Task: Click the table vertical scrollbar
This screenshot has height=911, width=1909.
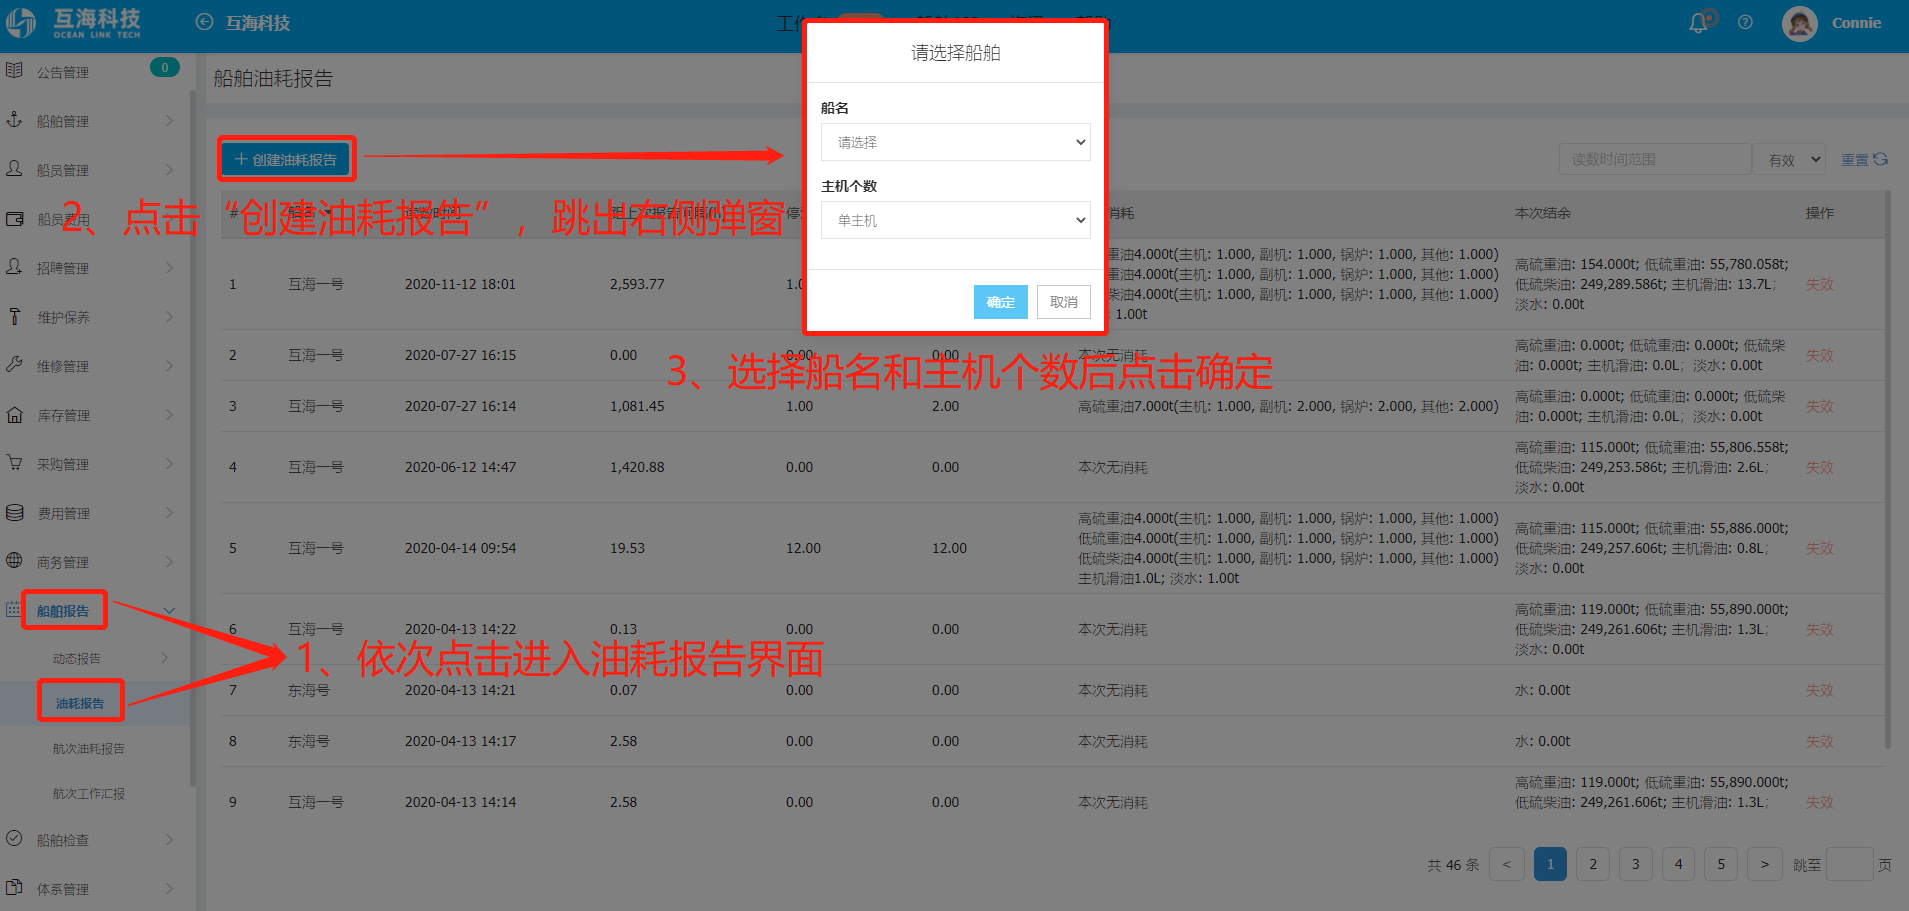Action: [x=1888, y=470]
